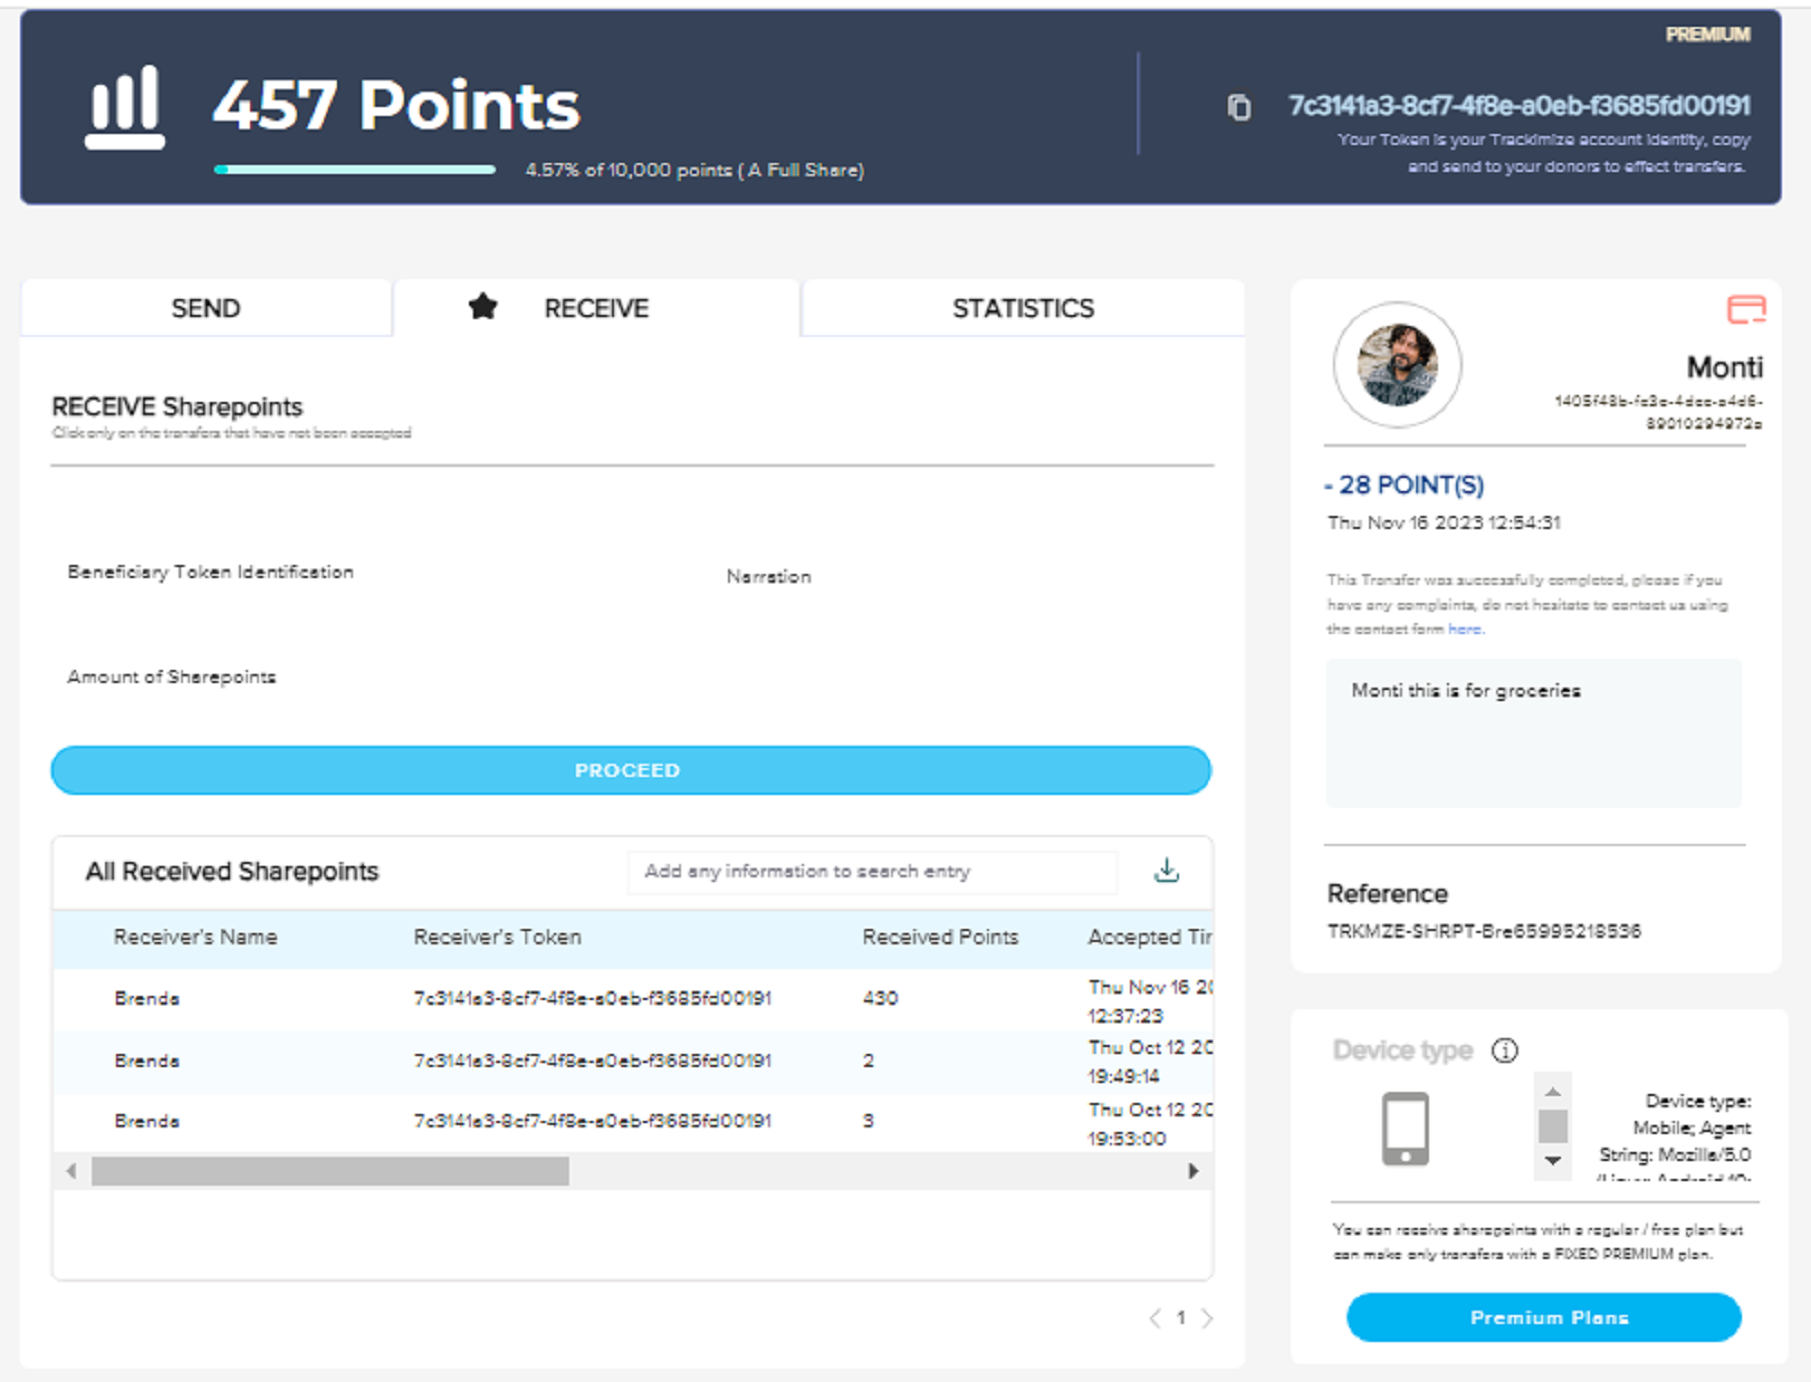
Task: Click the device info scroll down arrow
Action: click(1553, 1160)
